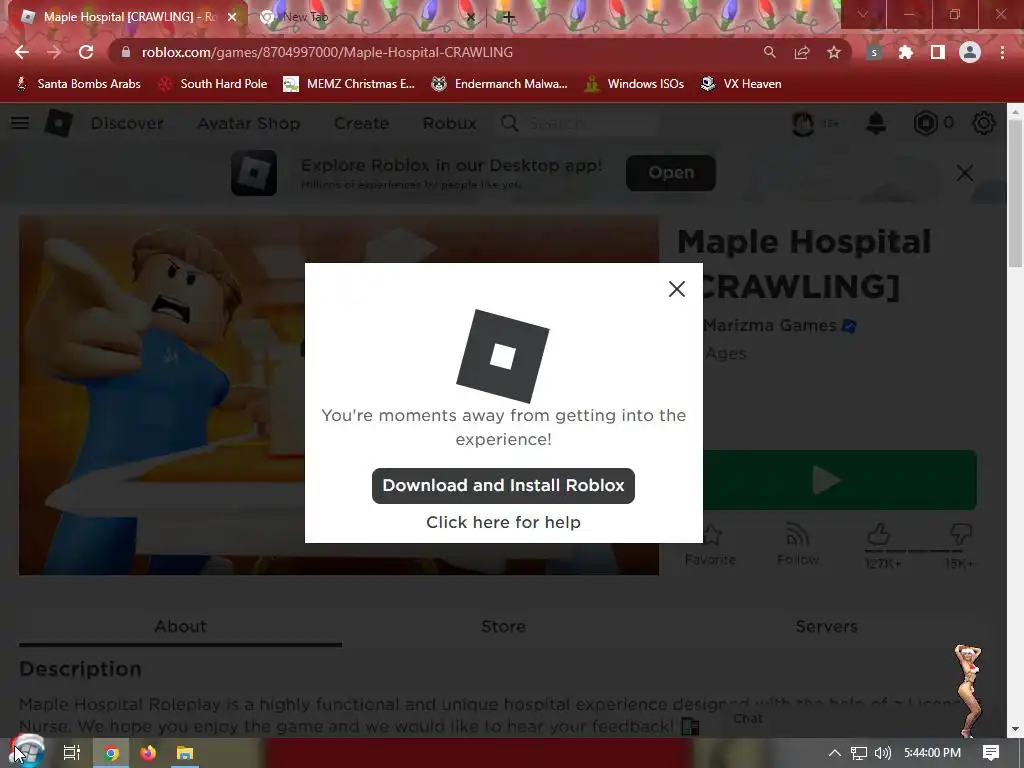Like the game with thumbs up

click(x=879, y=535)
